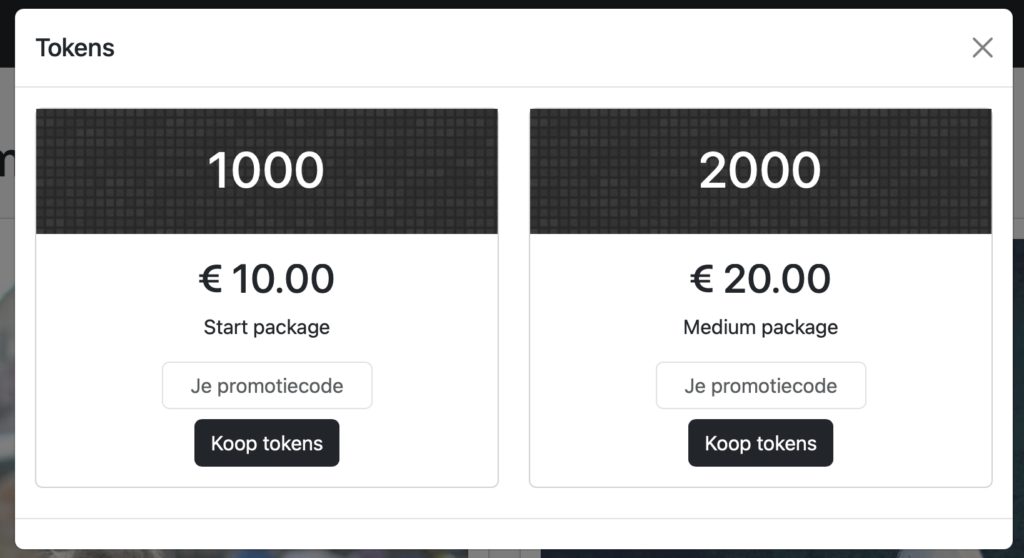Click empty space below Medium package's Koop tokens
1024x558 pixels.
point(760,477)
